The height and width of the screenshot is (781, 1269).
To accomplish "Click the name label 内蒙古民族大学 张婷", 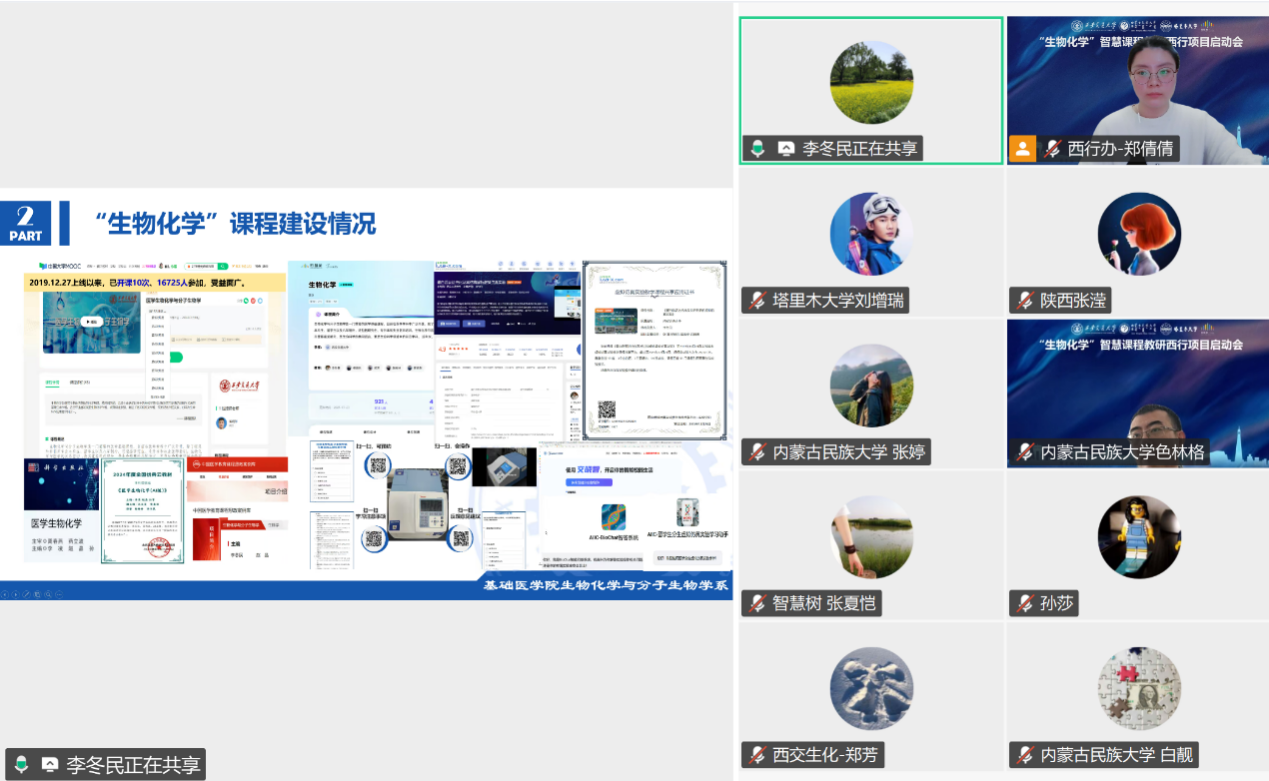I will (x=848, y=452).
